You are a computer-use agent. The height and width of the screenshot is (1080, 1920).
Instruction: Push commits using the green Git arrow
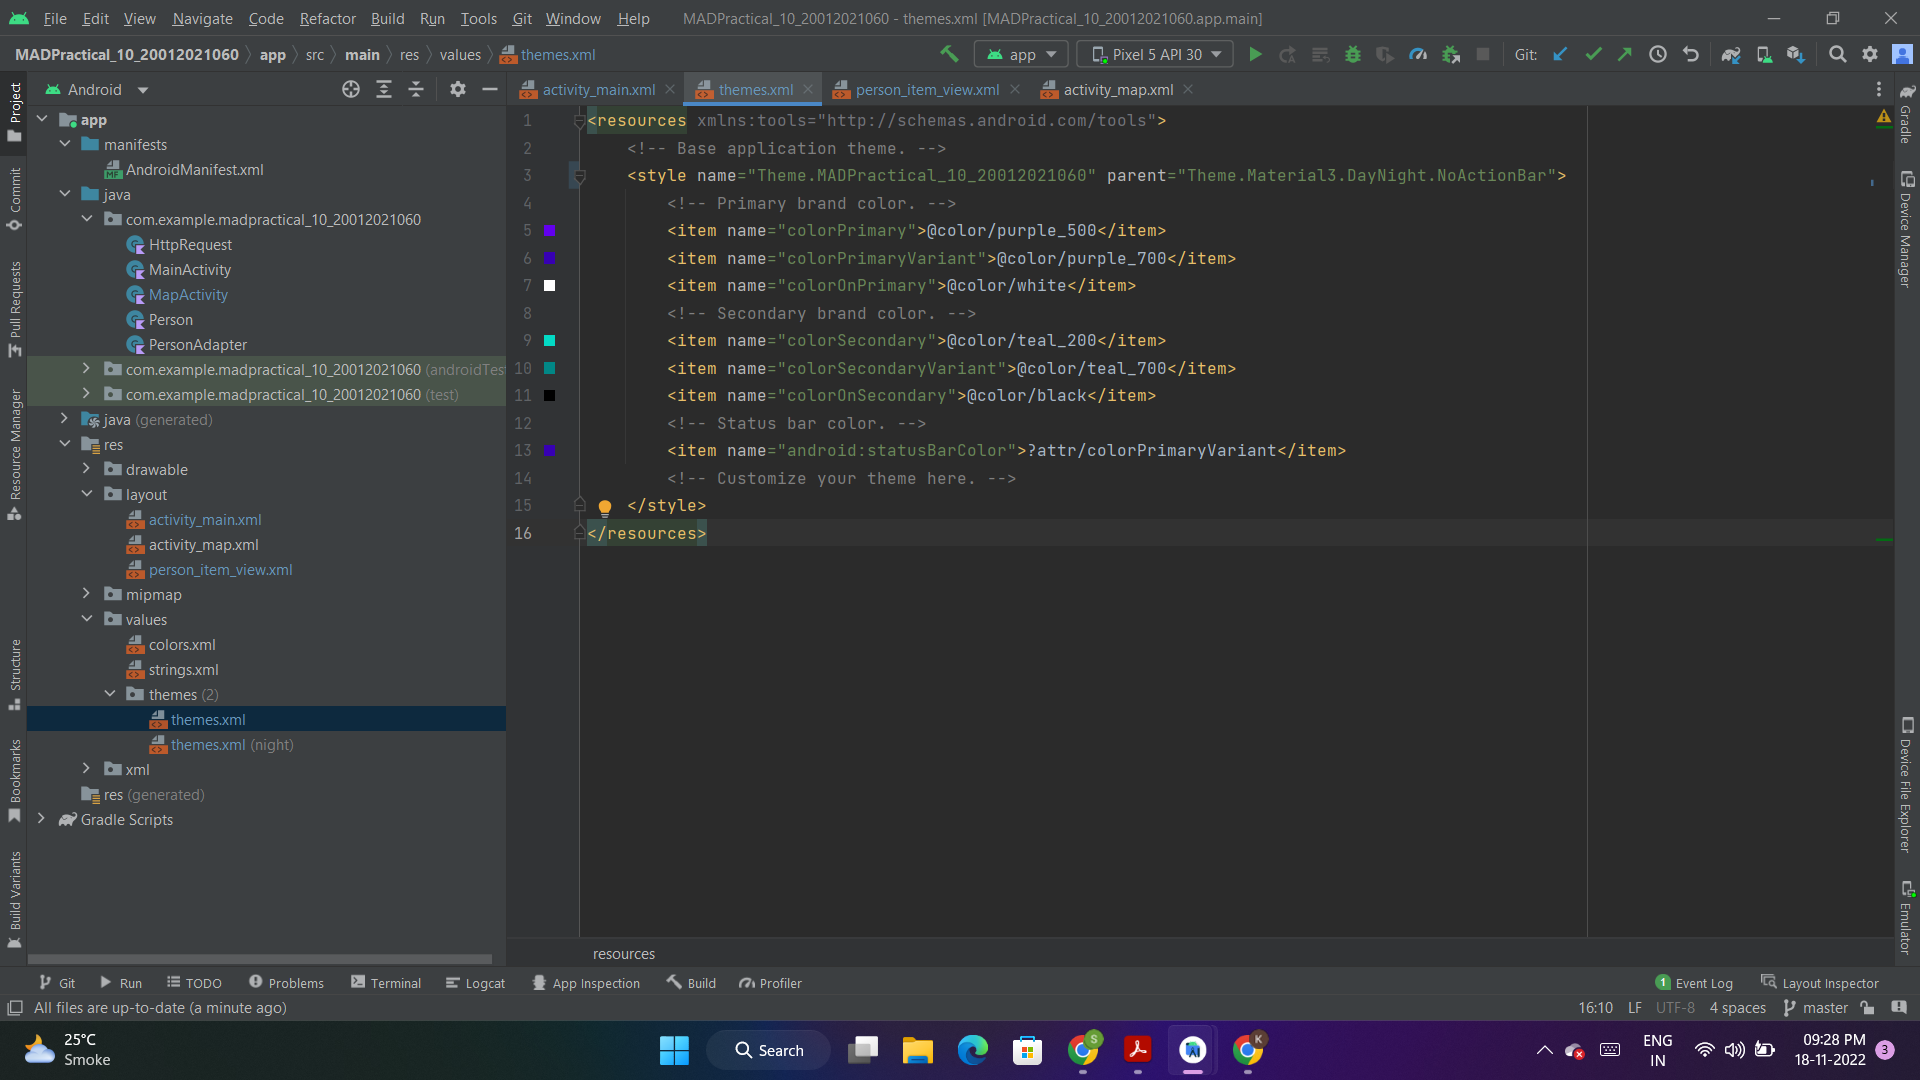[1625, 54]
